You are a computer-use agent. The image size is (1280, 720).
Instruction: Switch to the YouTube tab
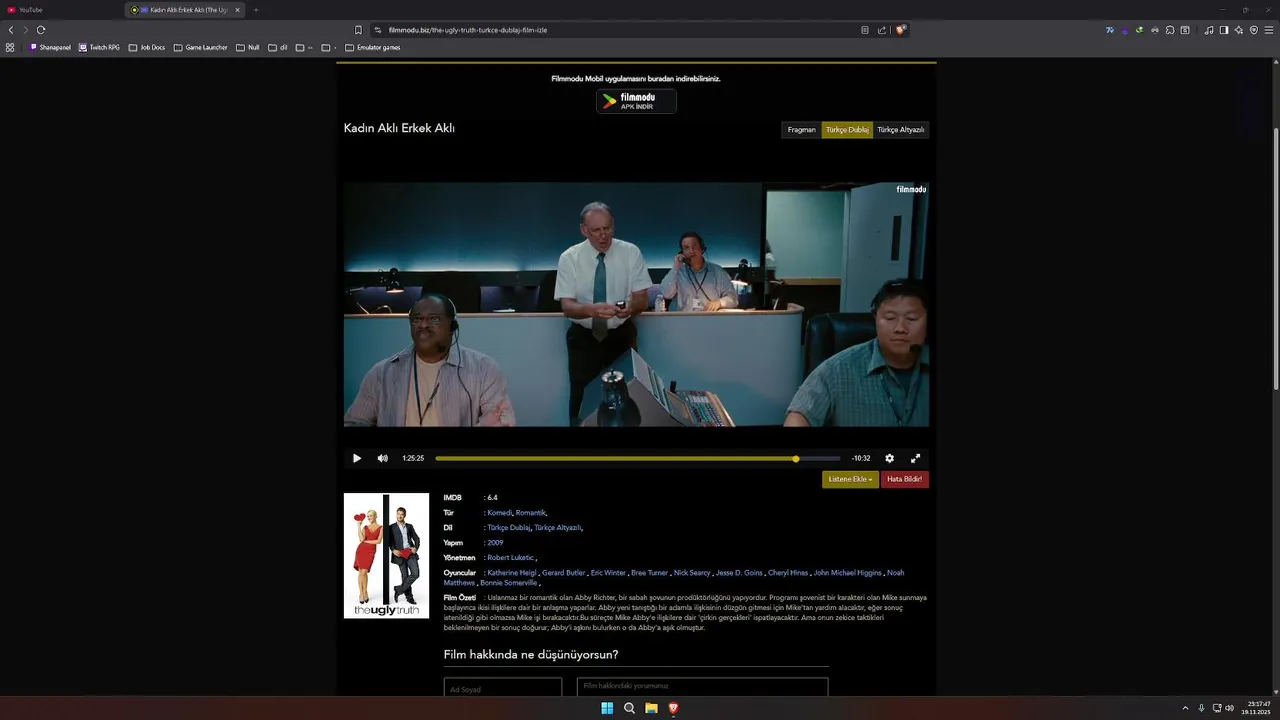60,10
